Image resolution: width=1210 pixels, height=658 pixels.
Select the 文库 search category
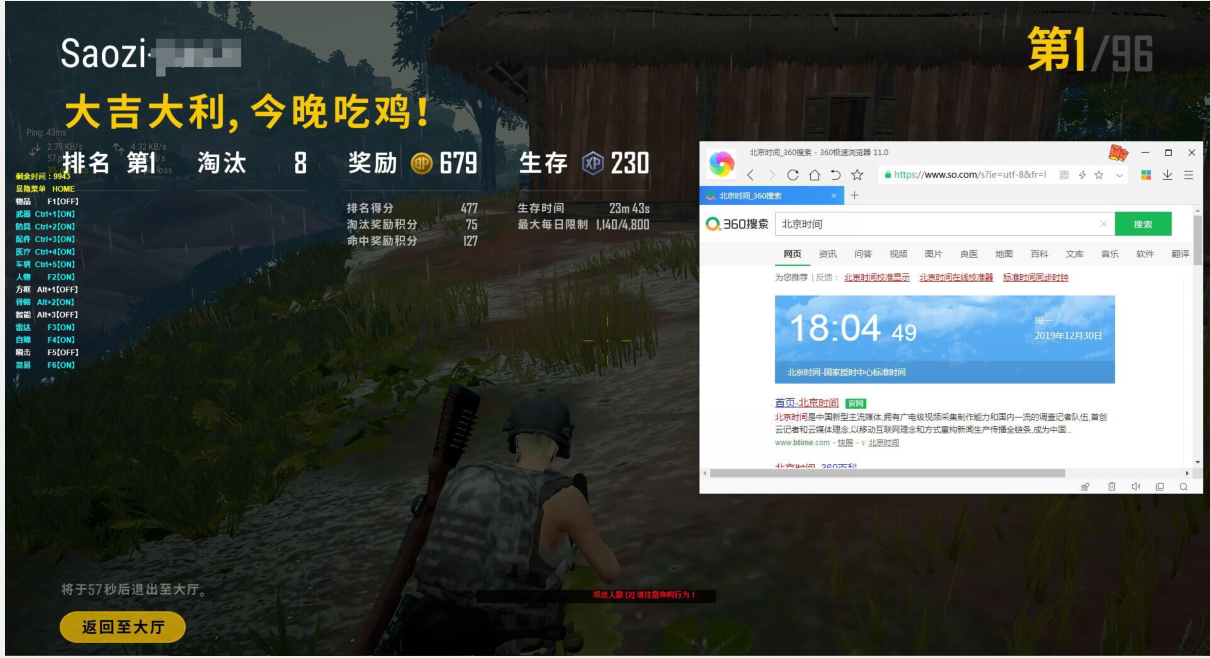(x=1074, y=254)
